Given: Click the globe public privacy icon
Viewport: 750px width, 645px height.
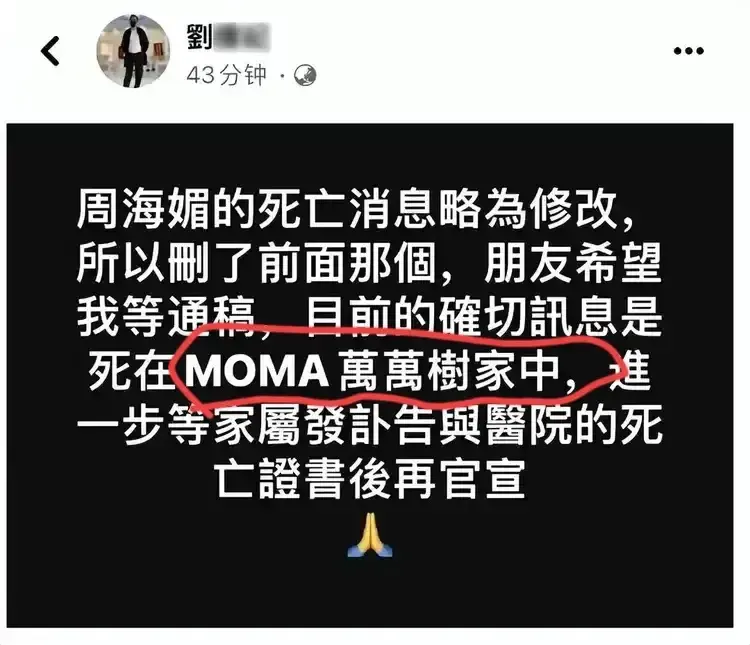Looking at the screenshot, I should point(305,75).
